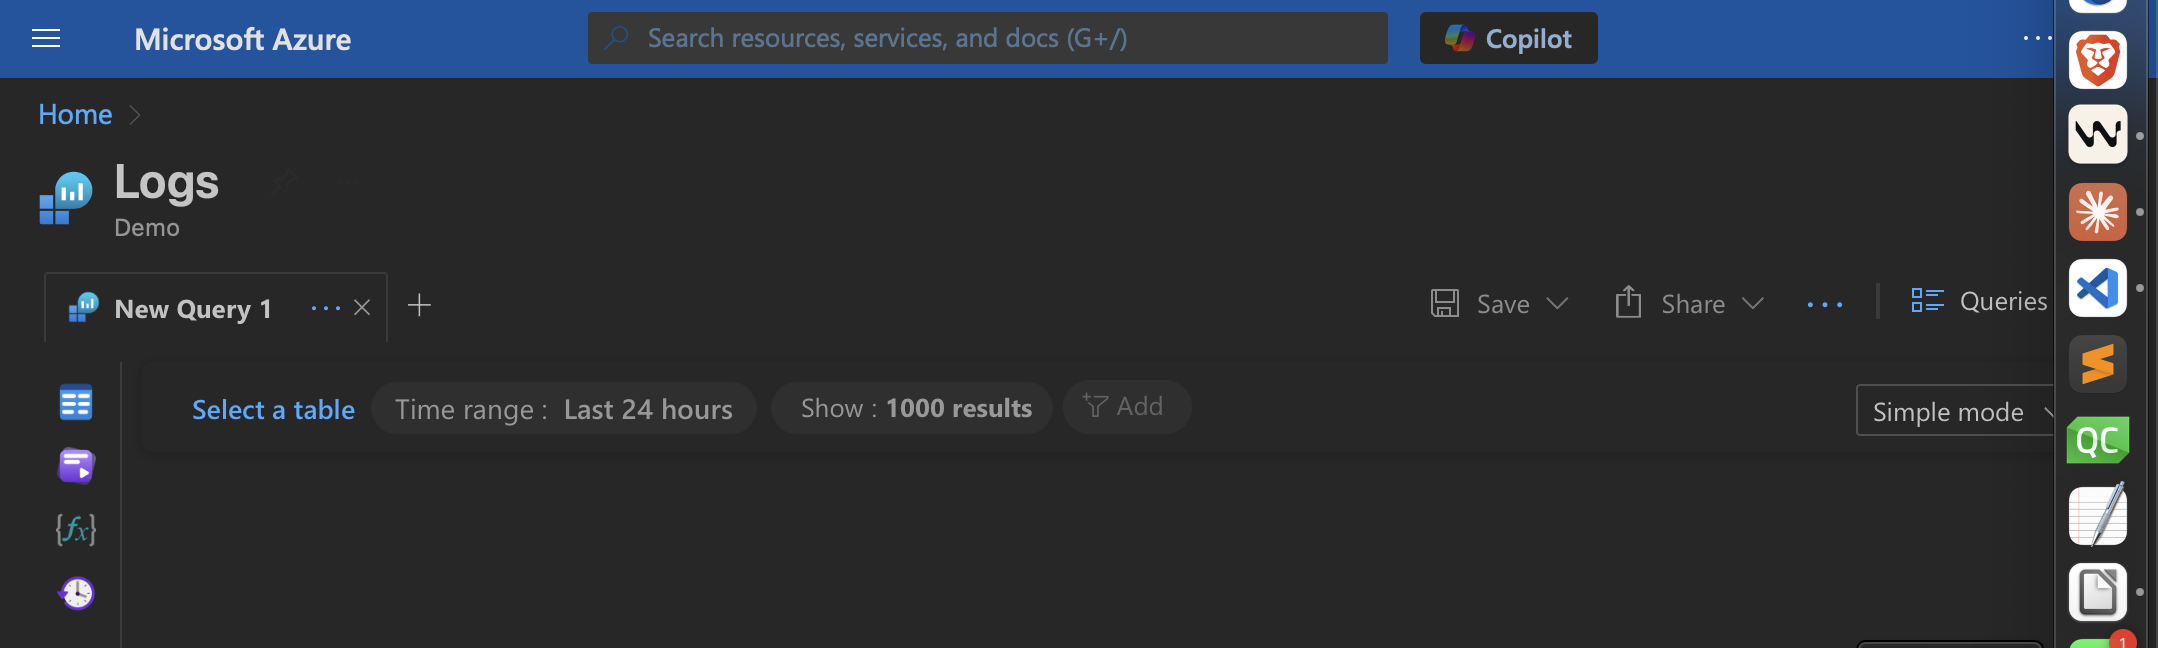
Task: Click the Home breadcrumb link
Action: coord(75,114)
